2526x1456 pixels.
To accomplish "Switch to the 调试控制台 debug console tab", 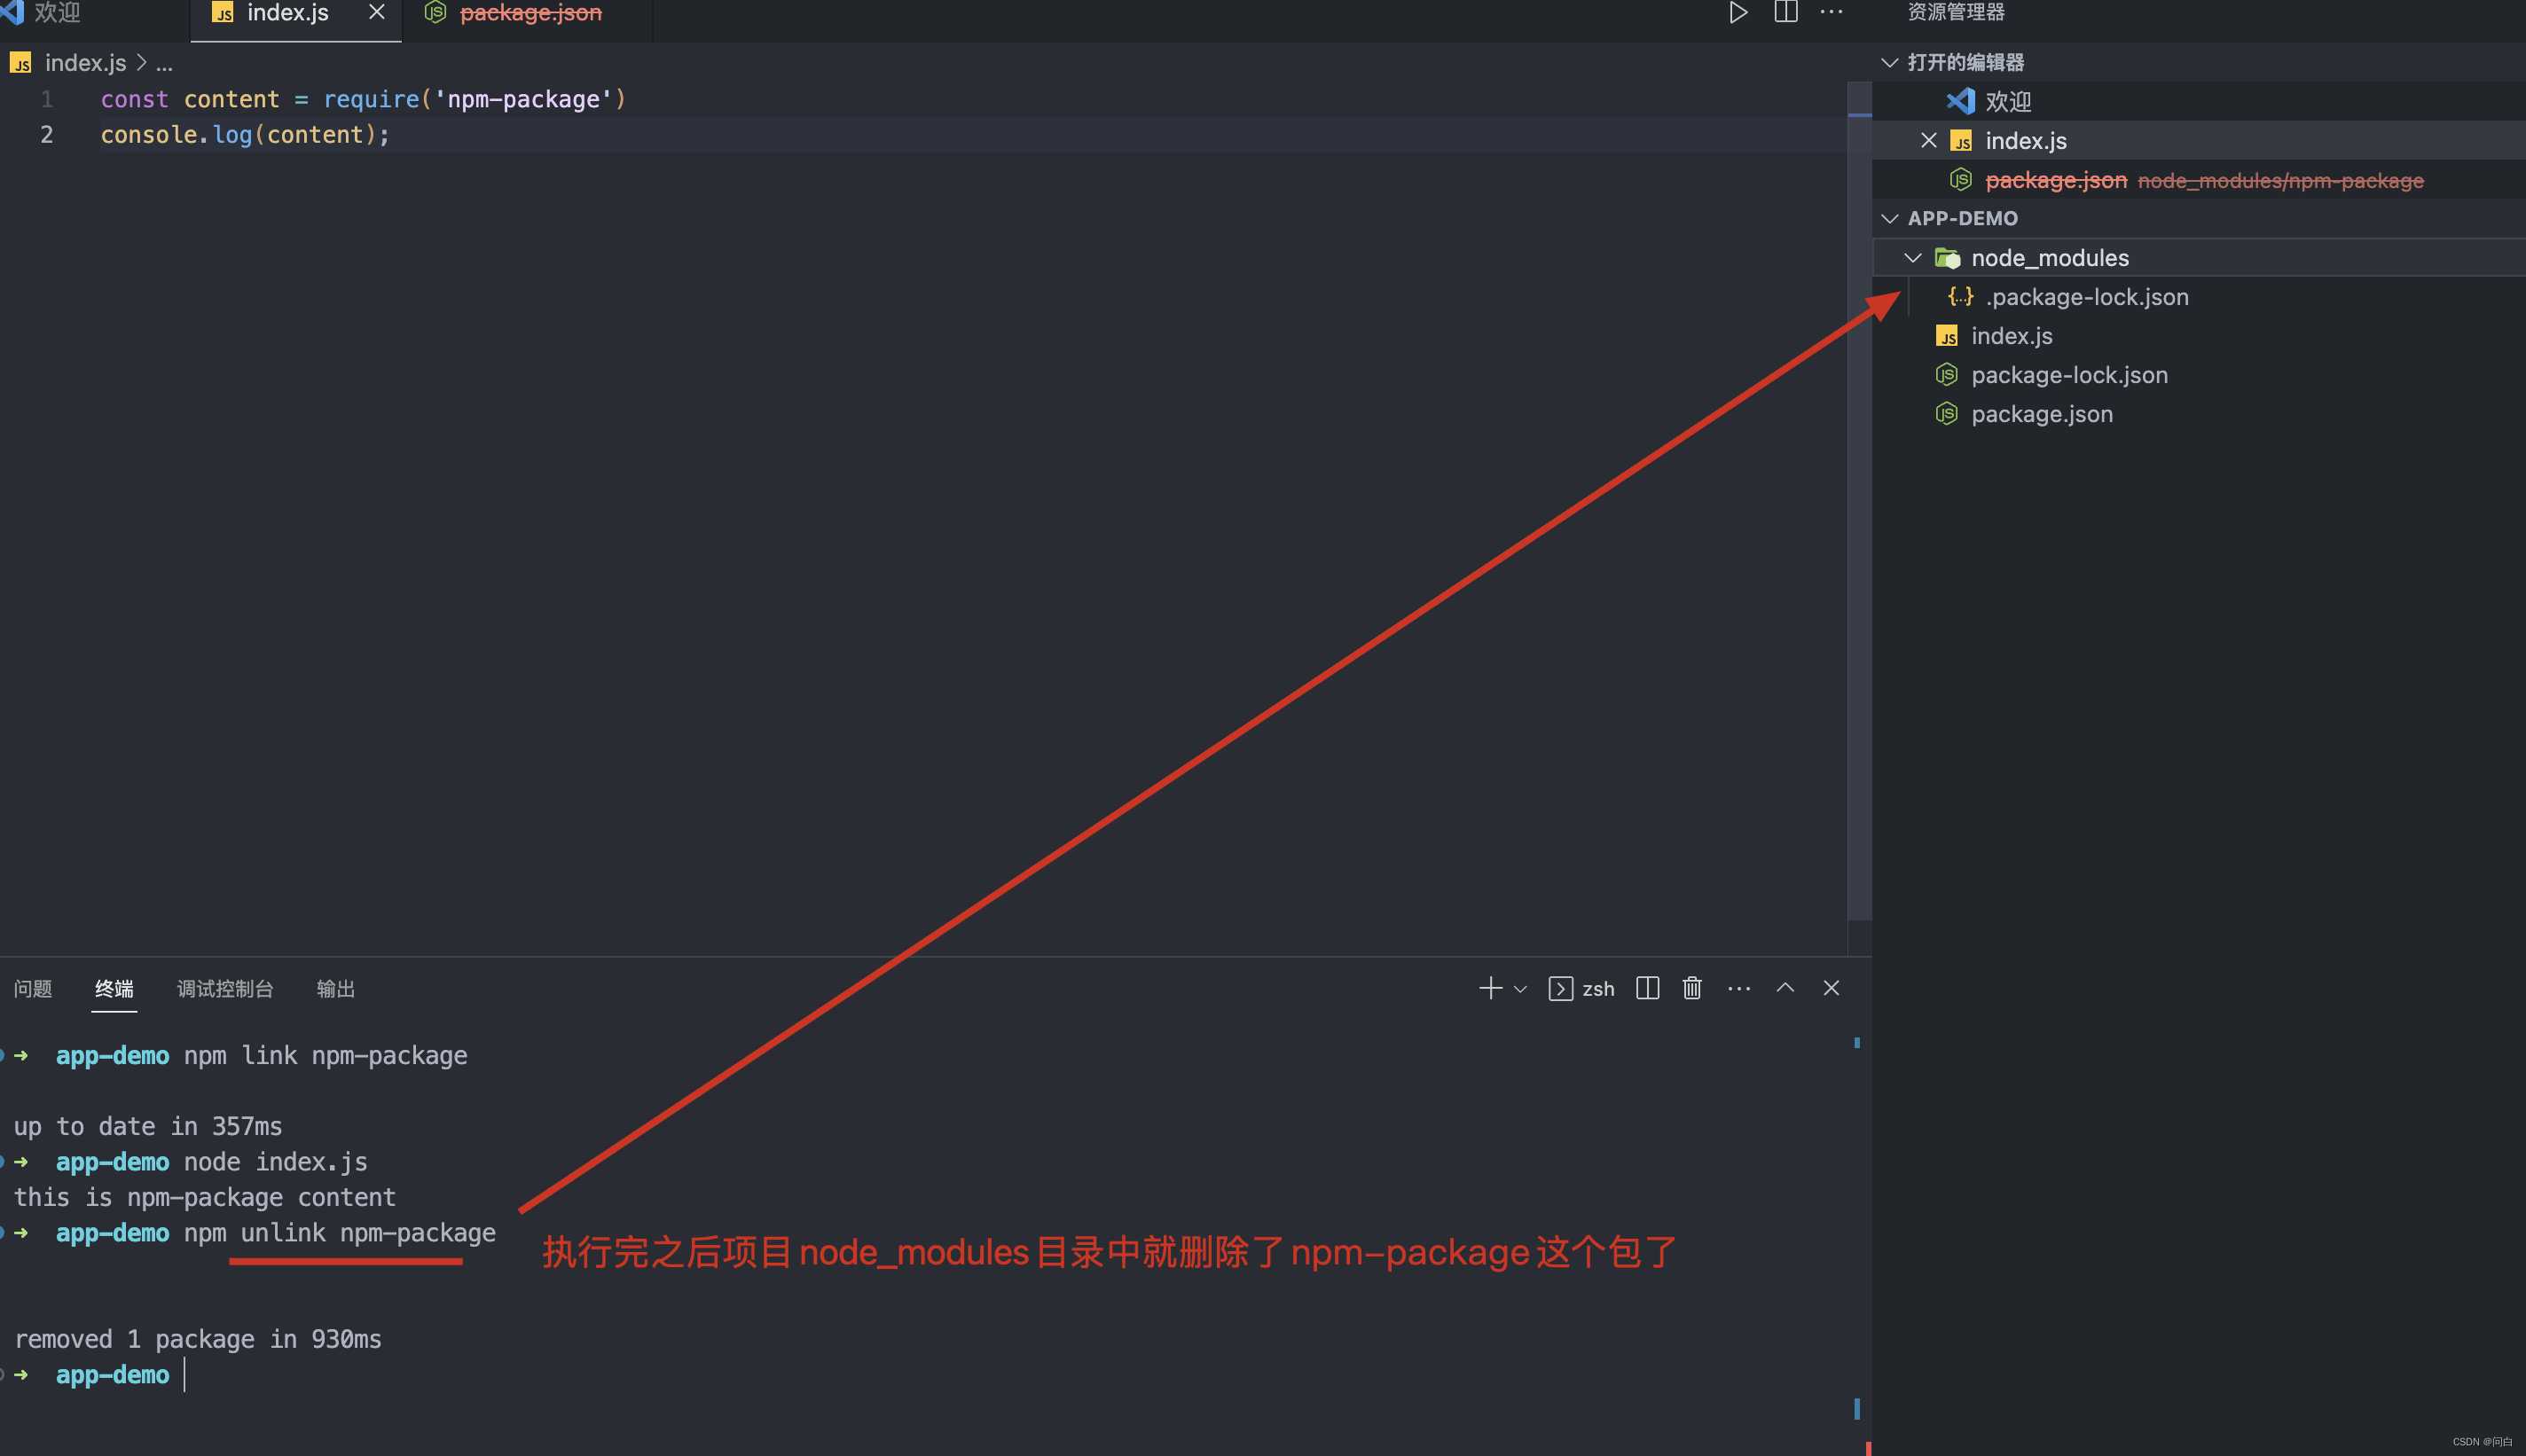I will pyautogui.click(x=225, y=988).
